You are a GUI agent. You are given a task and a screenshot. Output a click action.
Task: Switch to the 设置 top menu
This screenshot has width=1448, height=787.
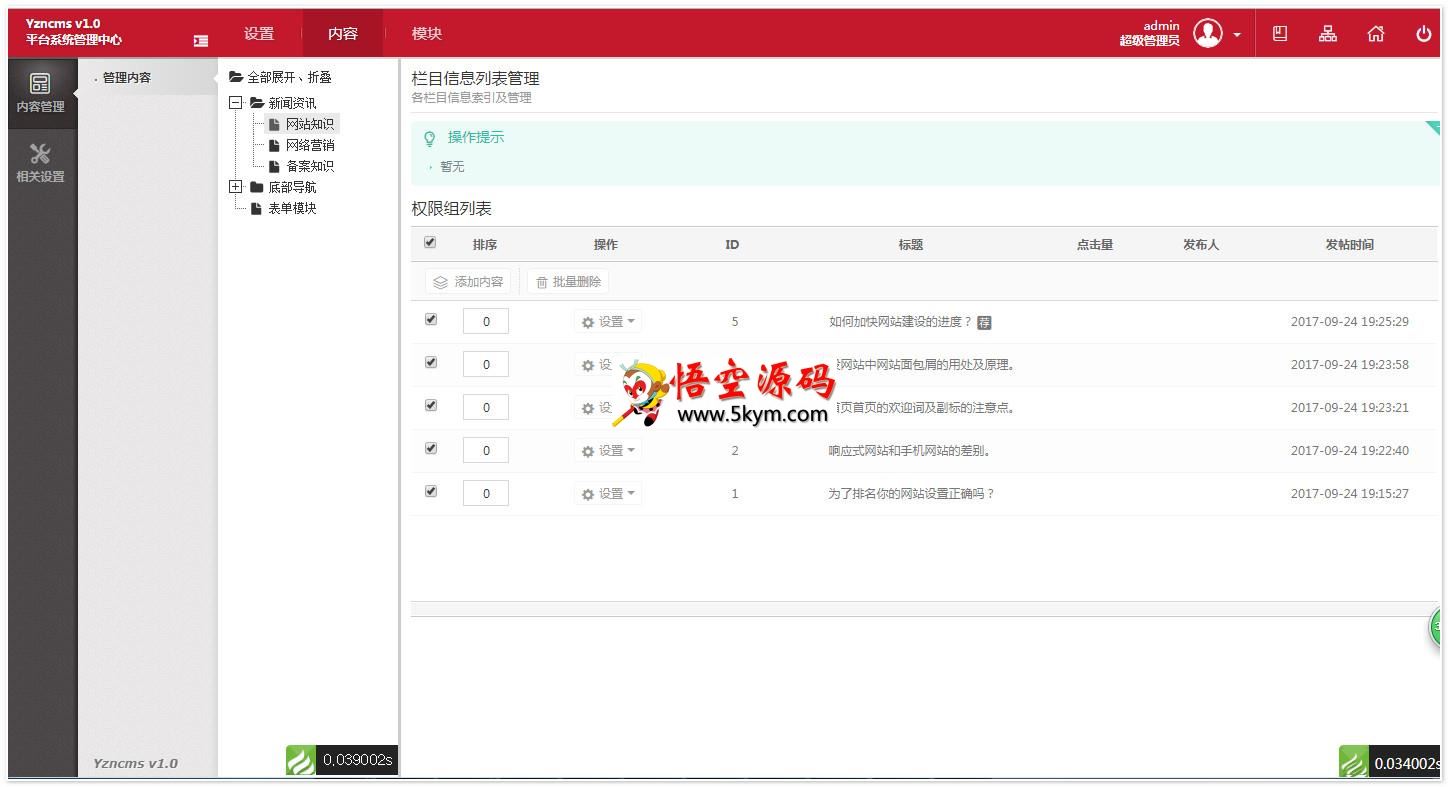pyautogui.click(x=259, y=34)
